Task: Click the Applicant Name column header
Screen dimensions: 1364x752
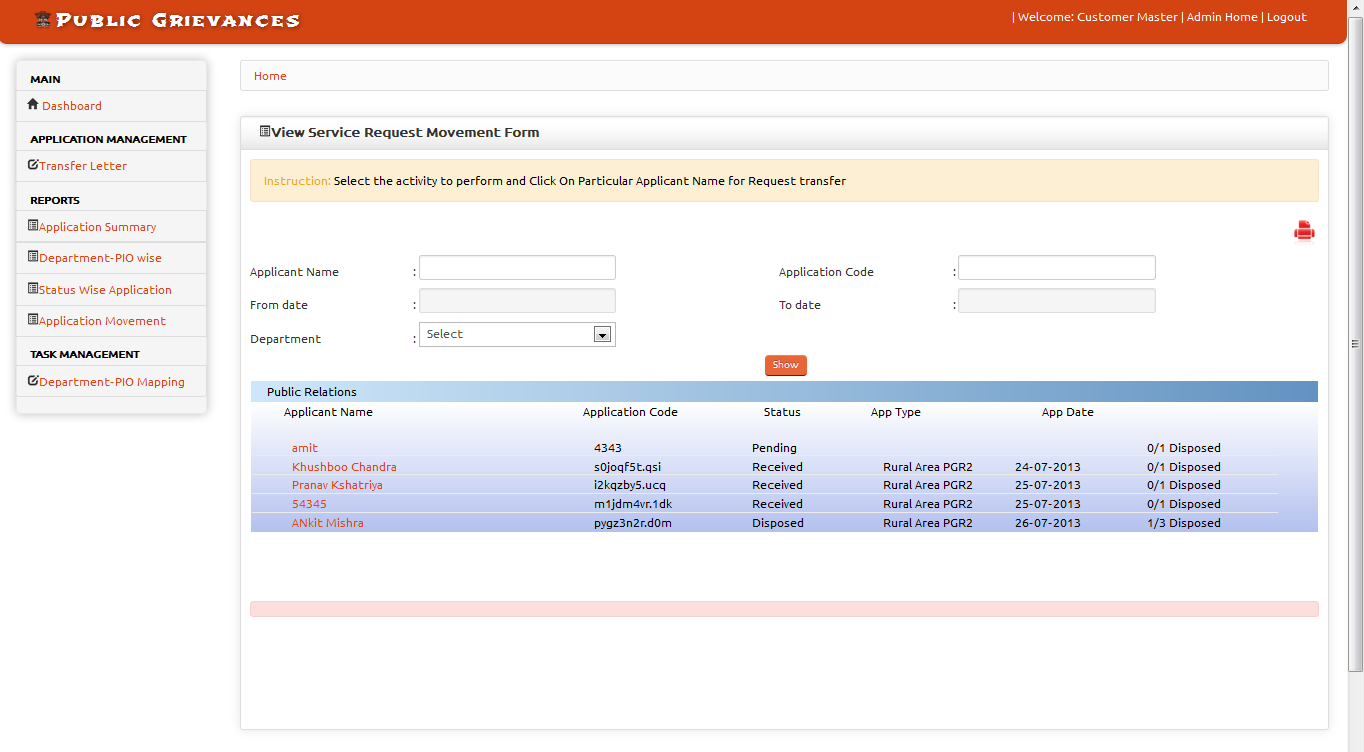Action: click(x=328, y=412)
